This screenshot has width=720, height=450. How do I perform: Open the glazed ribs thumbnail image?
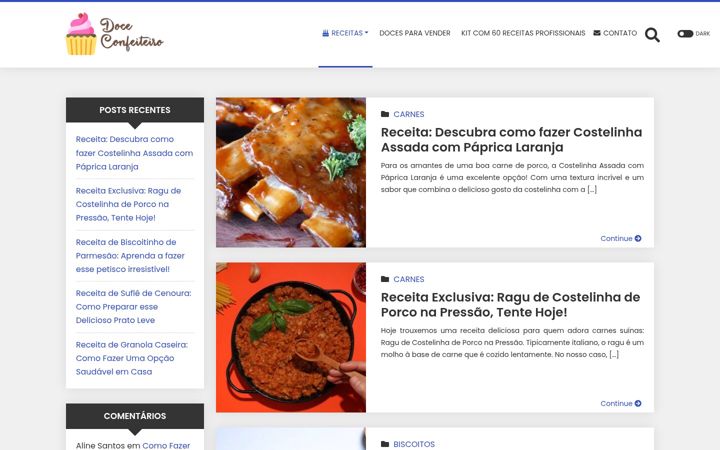[x=291, y=172]
